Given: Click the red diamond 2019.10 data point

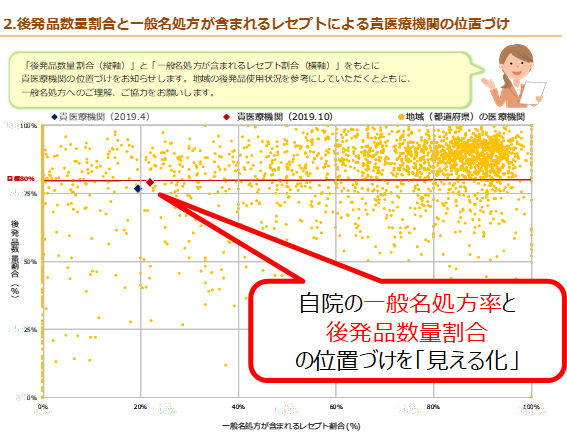Looking at the screenshot, I should click(150, 183).
